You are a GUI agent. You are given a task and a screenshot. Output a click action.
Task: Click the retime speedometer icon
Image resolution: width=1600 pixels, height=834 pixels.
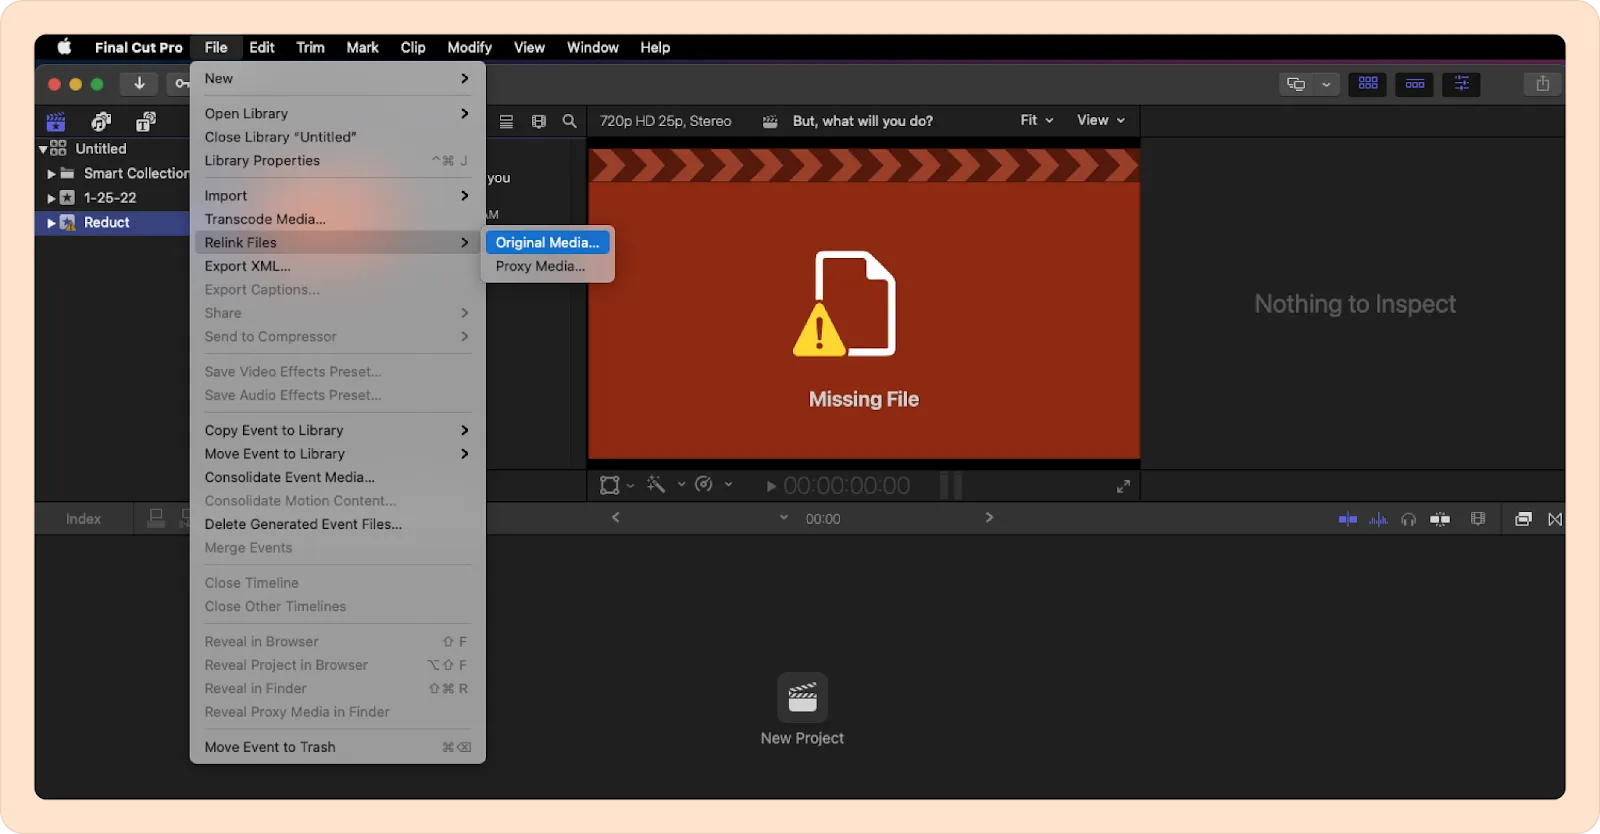704,484
